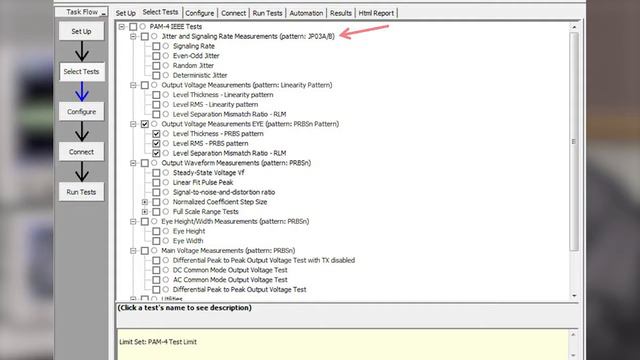
Task: Collapse Main Voltage Measurements group
Action: click(x=133, y=251)
